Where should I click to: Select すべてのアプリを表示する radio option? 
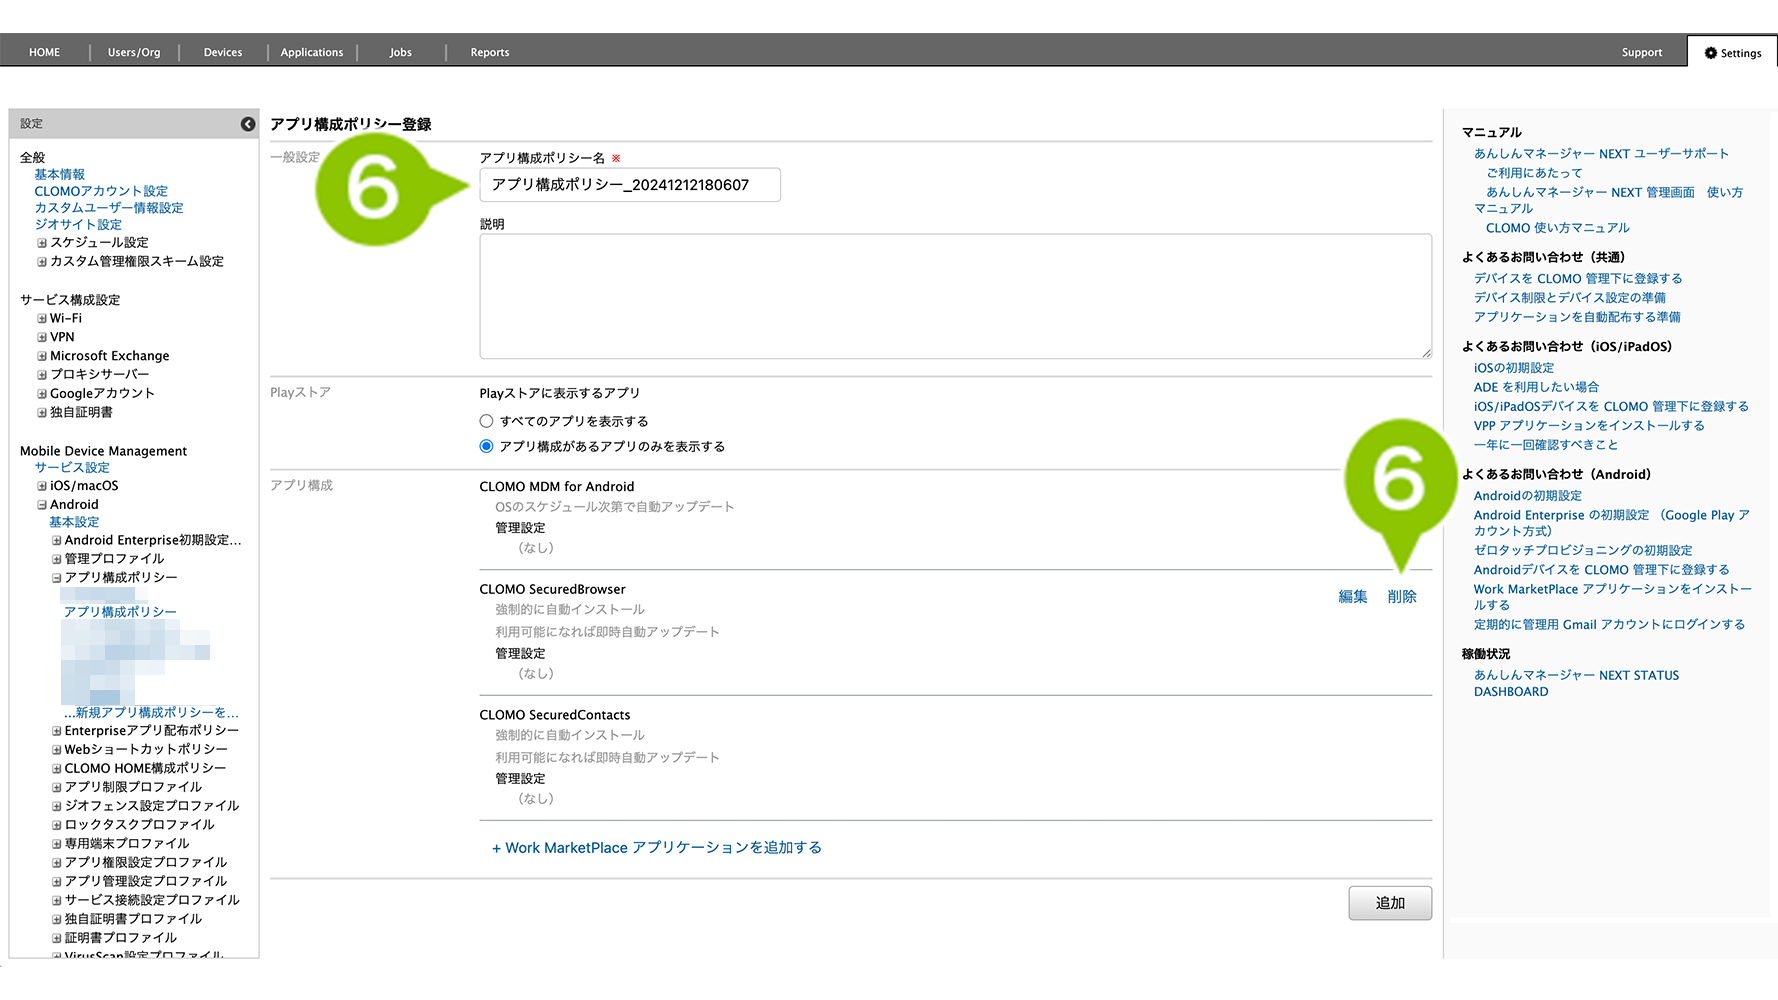tap(487, 421)
